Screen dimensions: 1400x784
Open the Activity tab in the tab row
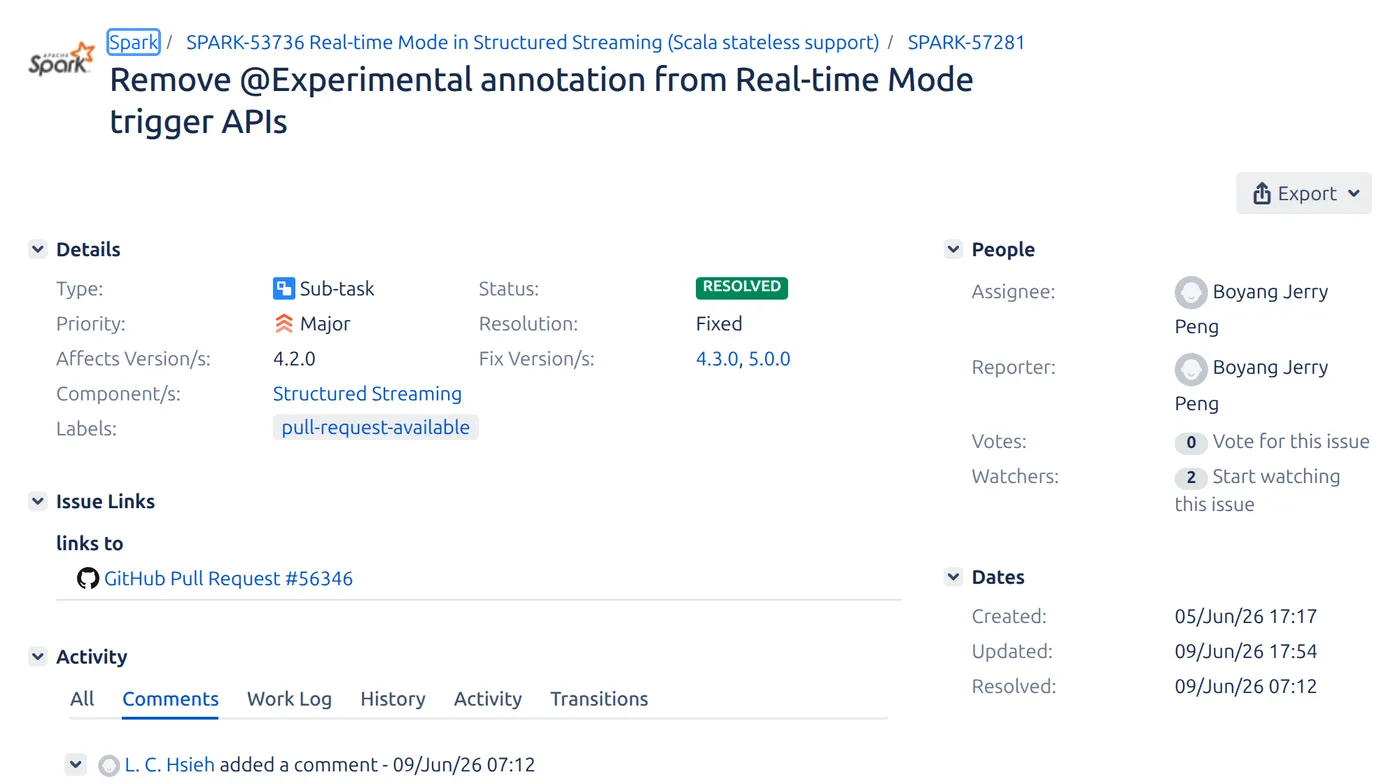click(x=488, y=699)
